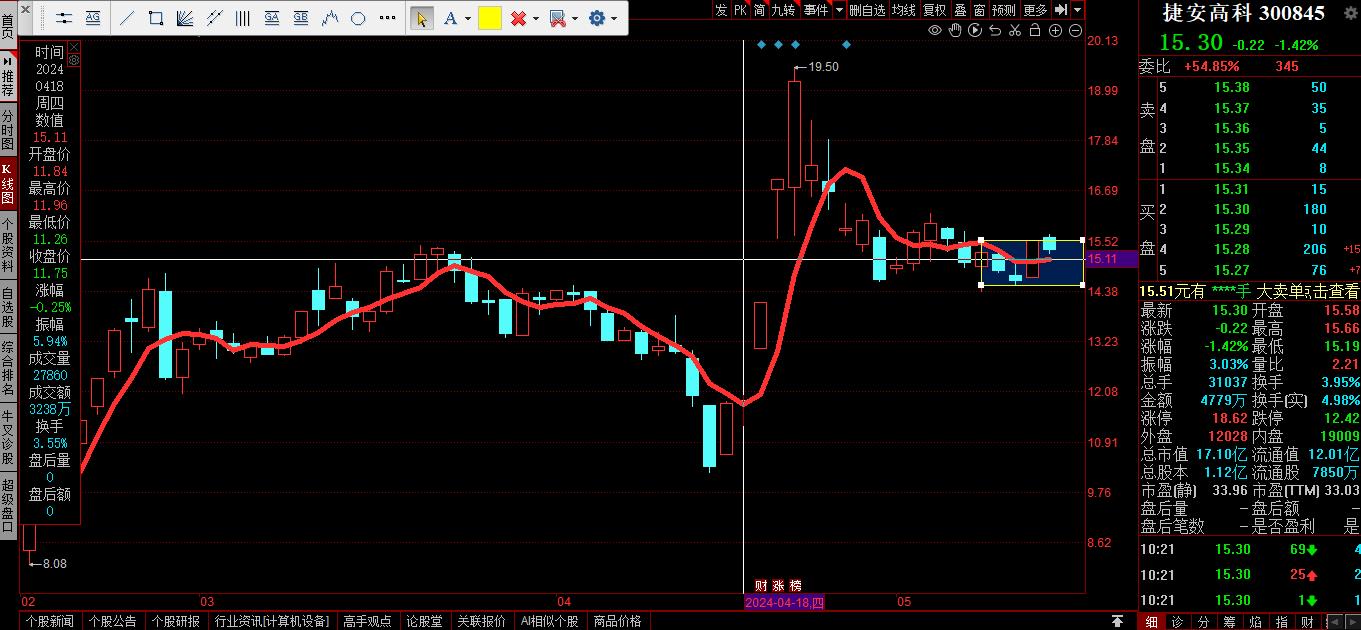Select the rectangle drawing tool

(x=156, y=18)
